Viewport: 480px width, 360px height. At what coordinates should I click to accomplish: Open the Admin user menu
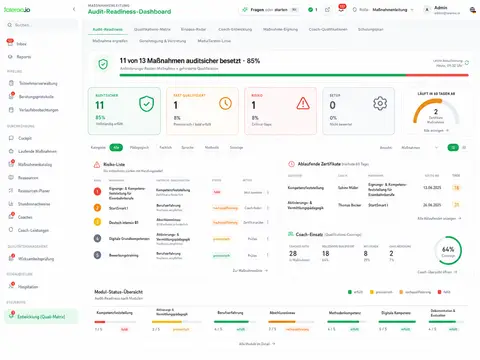coord(443,10)
